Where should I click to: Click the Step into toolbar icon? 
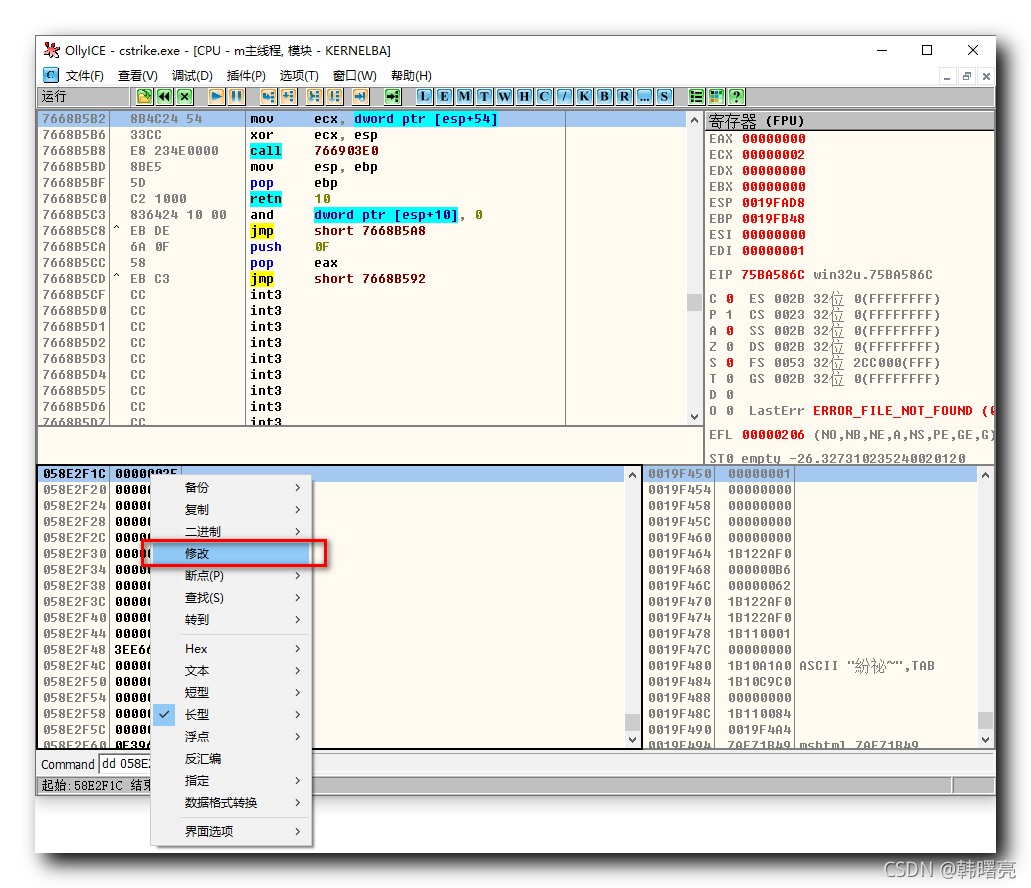[x=268, y=97]
